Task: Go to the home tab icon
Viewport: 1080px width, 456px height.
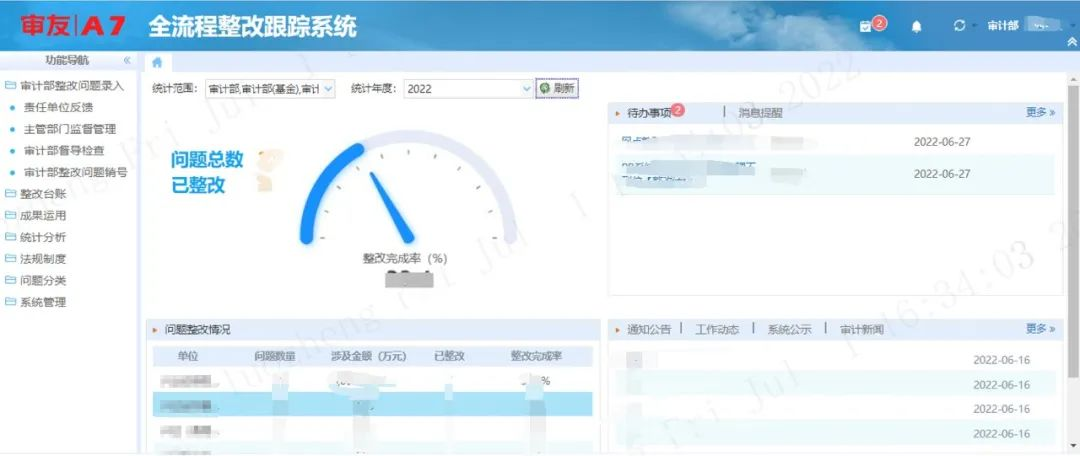Action: [x=157, y=62]
